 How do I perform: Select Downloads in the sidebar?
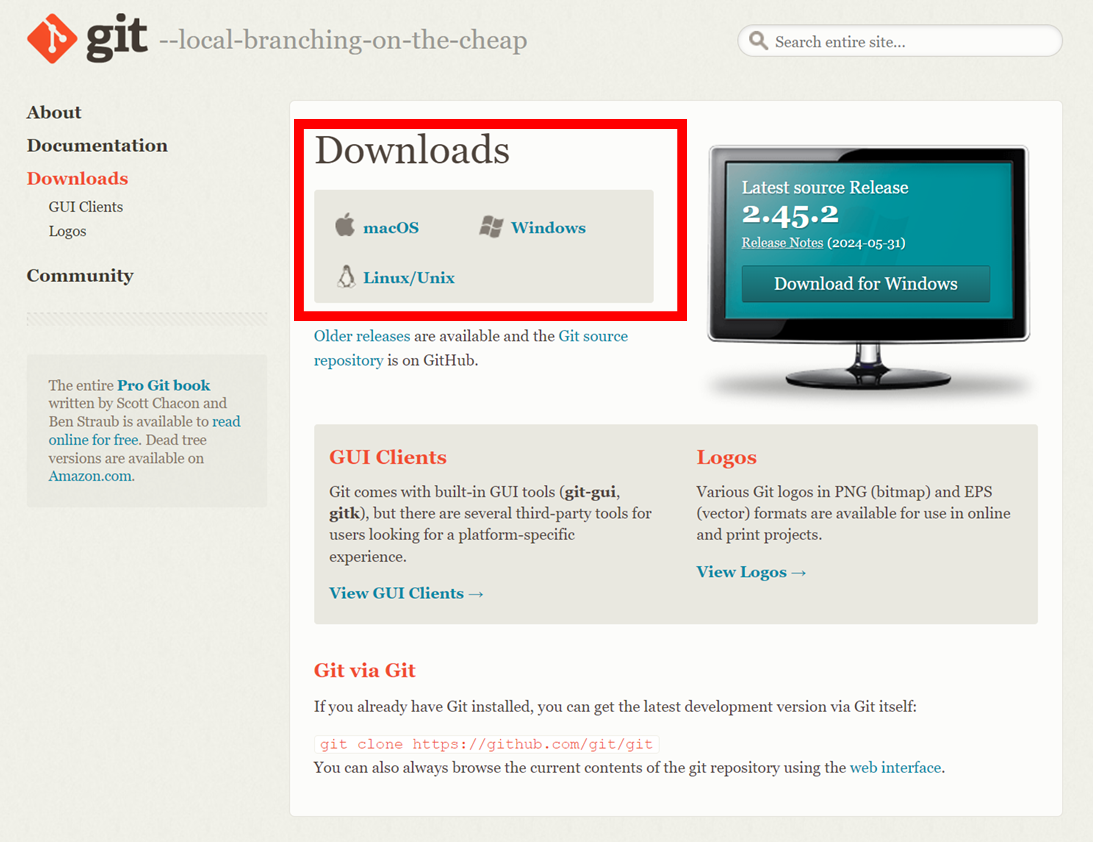[77, 178]
